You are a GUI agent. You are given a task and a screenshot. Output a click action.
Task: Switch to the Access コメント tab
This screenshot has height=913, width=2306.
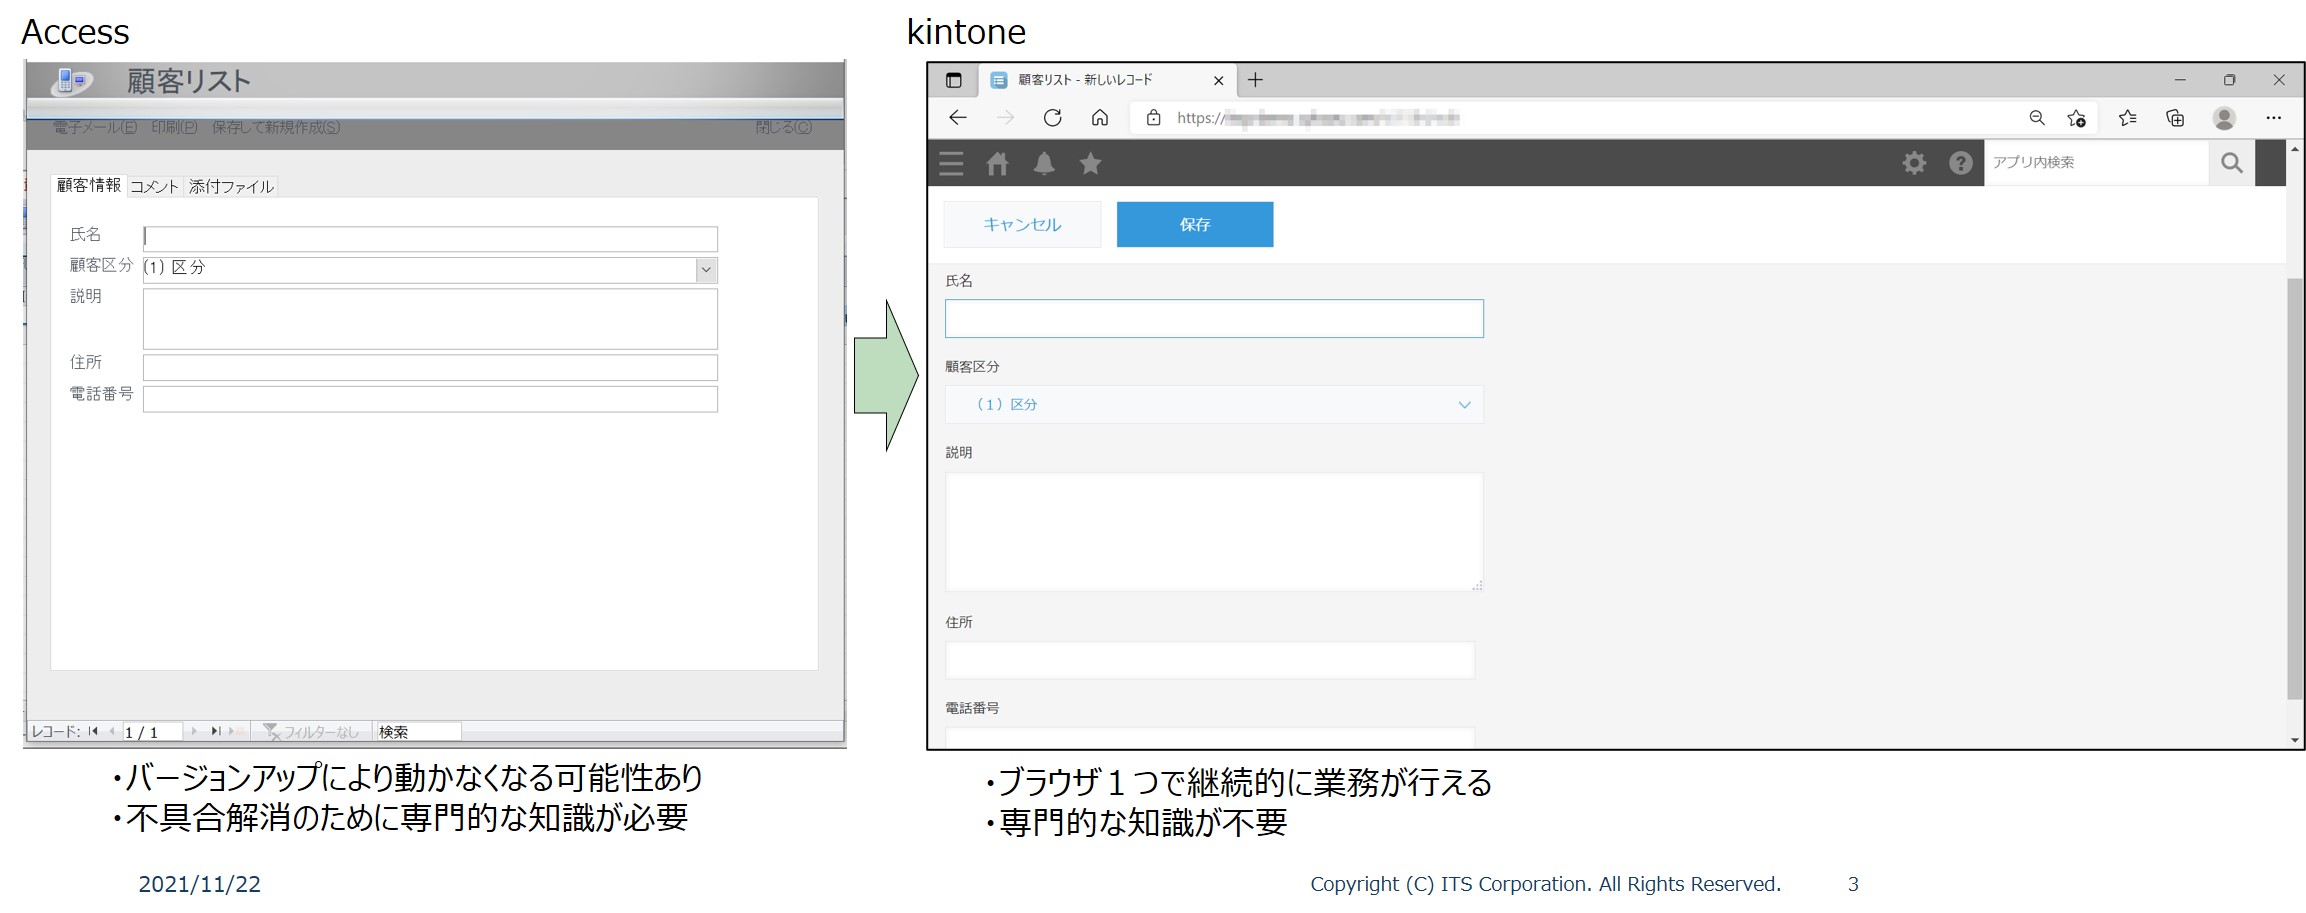click(x=155, y=186)
